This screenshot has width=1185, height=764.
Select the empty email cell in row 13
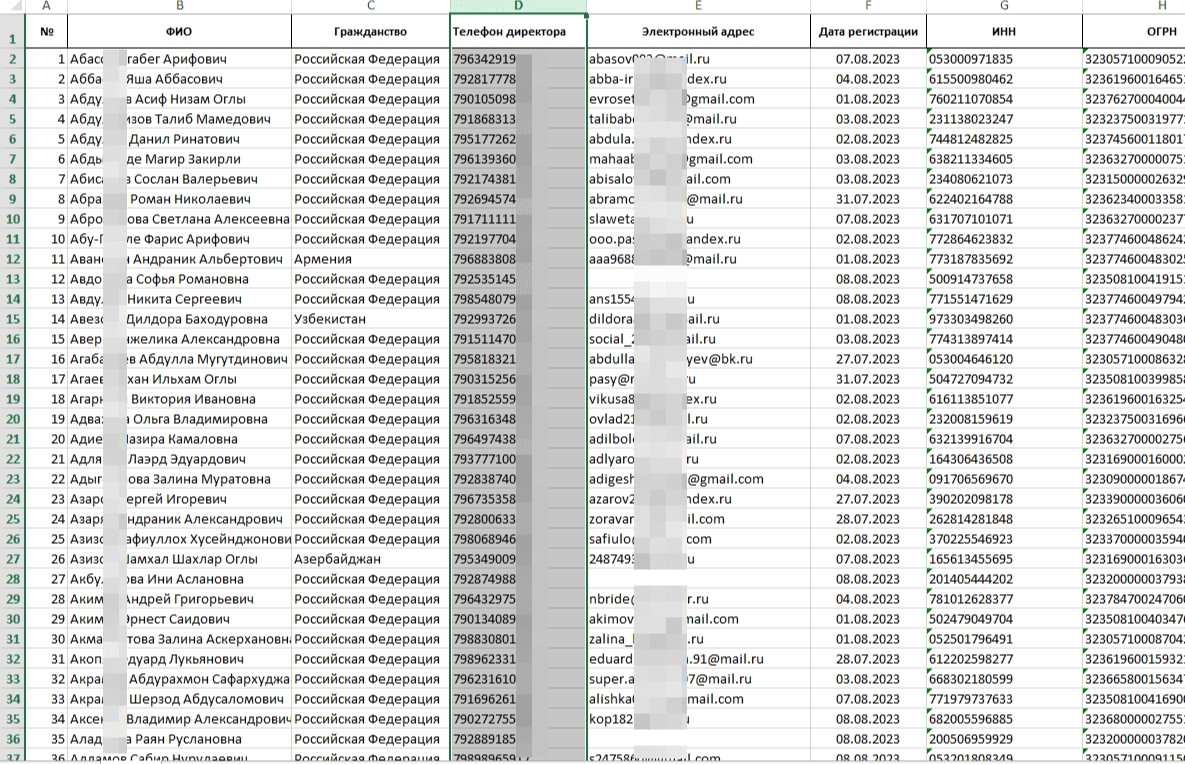[x=699, y=279]
